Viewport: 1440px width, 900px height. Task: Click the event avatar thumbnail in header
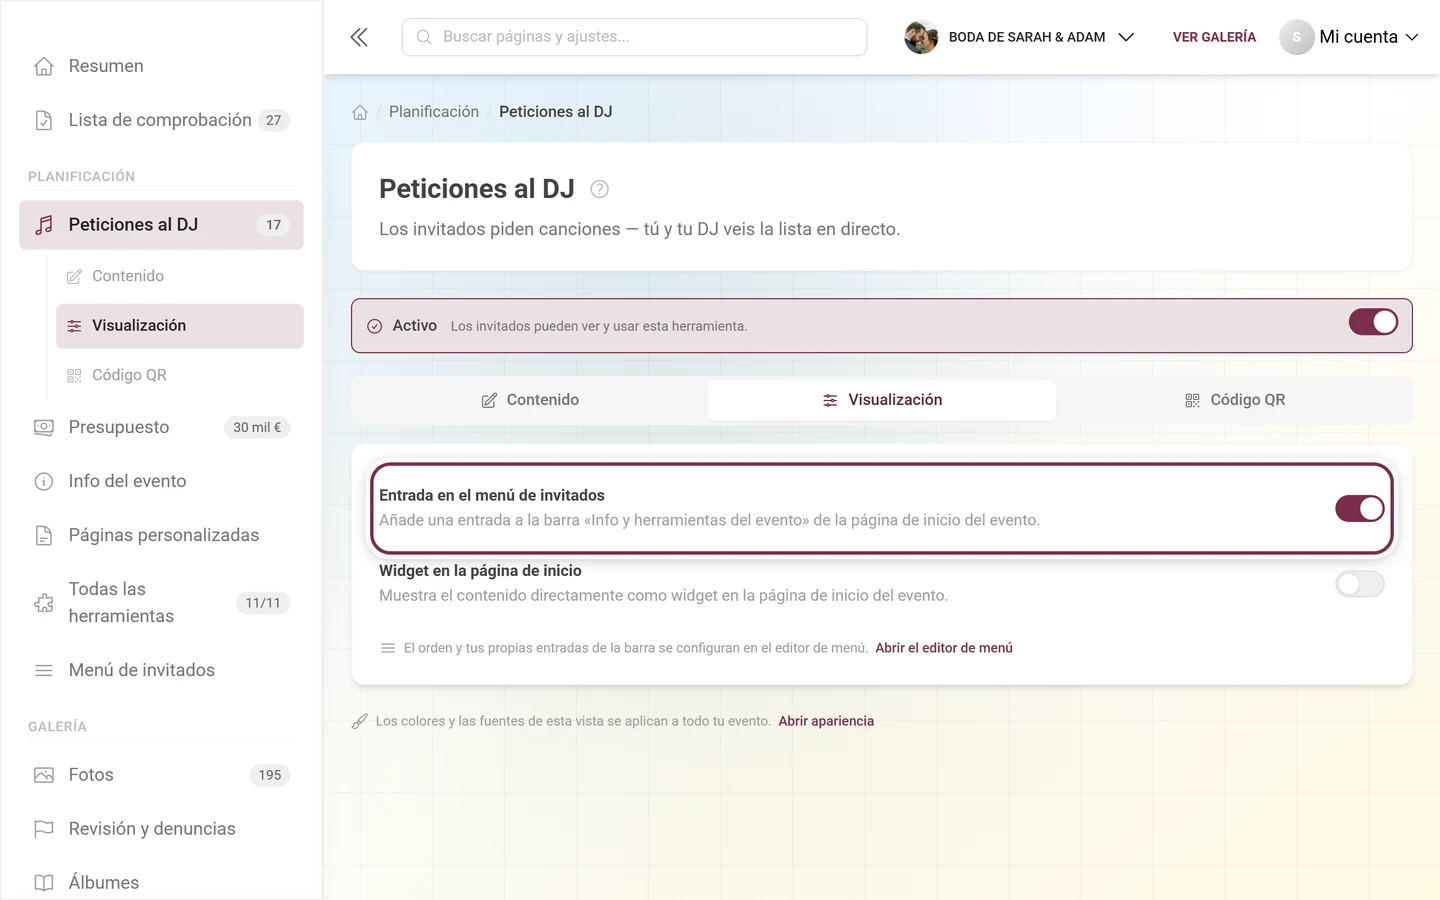coord(921,37)
